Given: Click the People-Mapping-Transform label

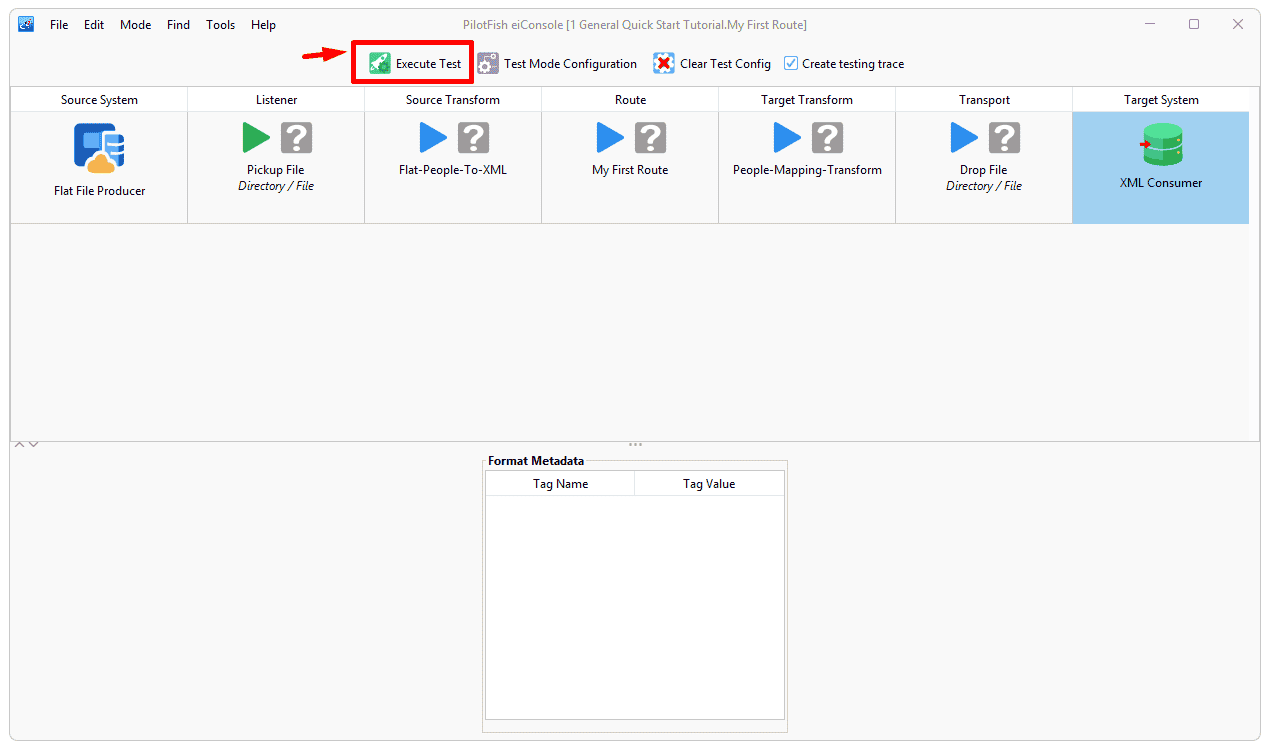Looking at the screenshot, I should click(x=807, y=170).
